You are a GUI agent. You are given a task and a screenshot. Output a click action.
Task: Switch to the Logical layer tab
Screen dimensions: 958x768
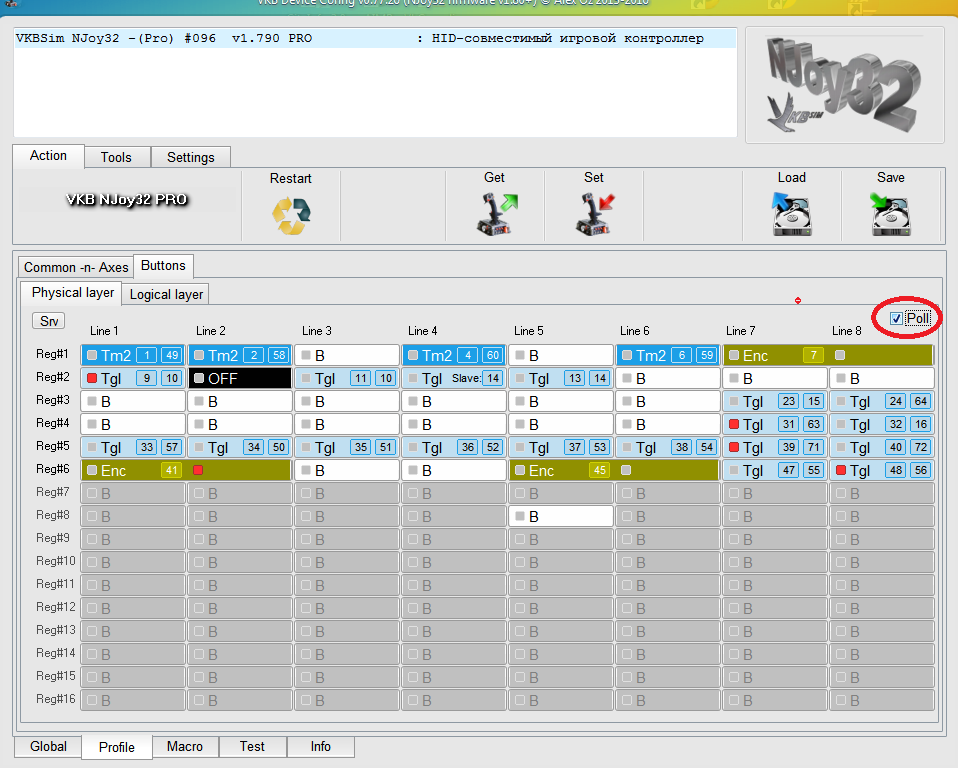point(166,294)
